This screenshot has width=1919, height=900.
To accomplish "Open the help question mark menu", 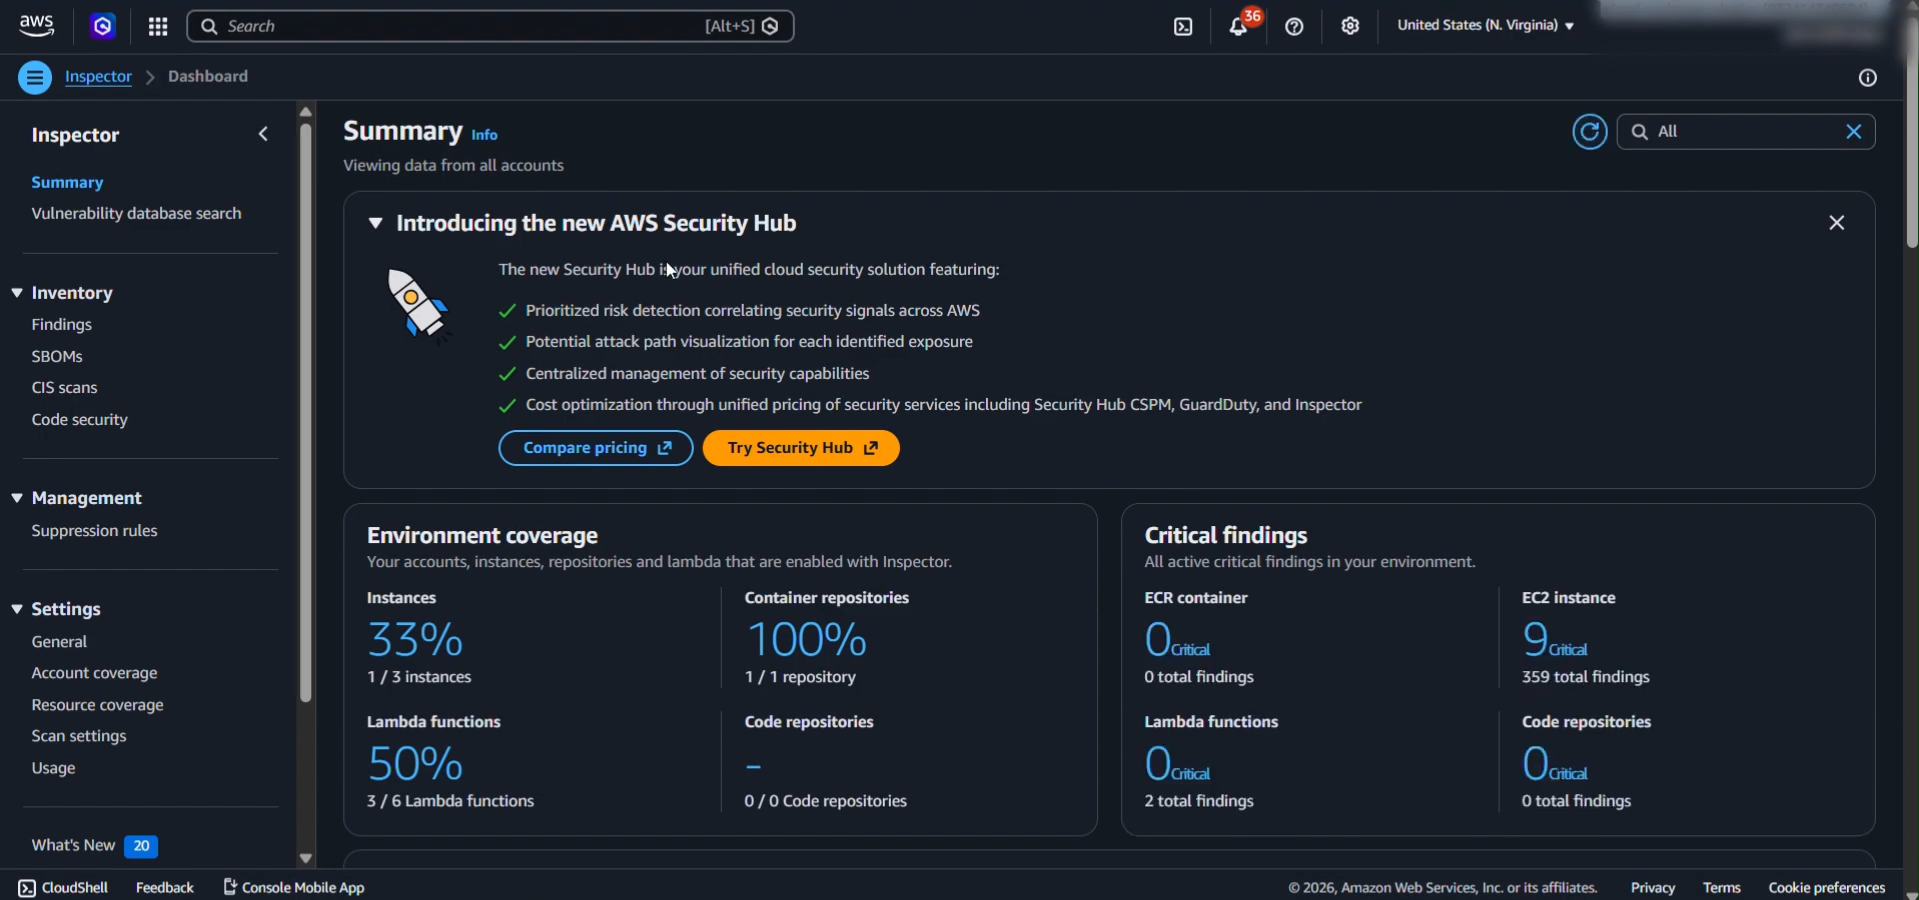I will 1294,27.
